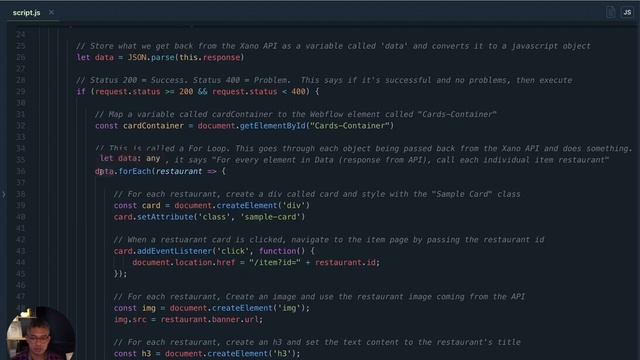Viewport: 640px width, 360px height.
Task: Click the 'getElementById' method call
Action: pyautogui.click(x=272, y=126)
